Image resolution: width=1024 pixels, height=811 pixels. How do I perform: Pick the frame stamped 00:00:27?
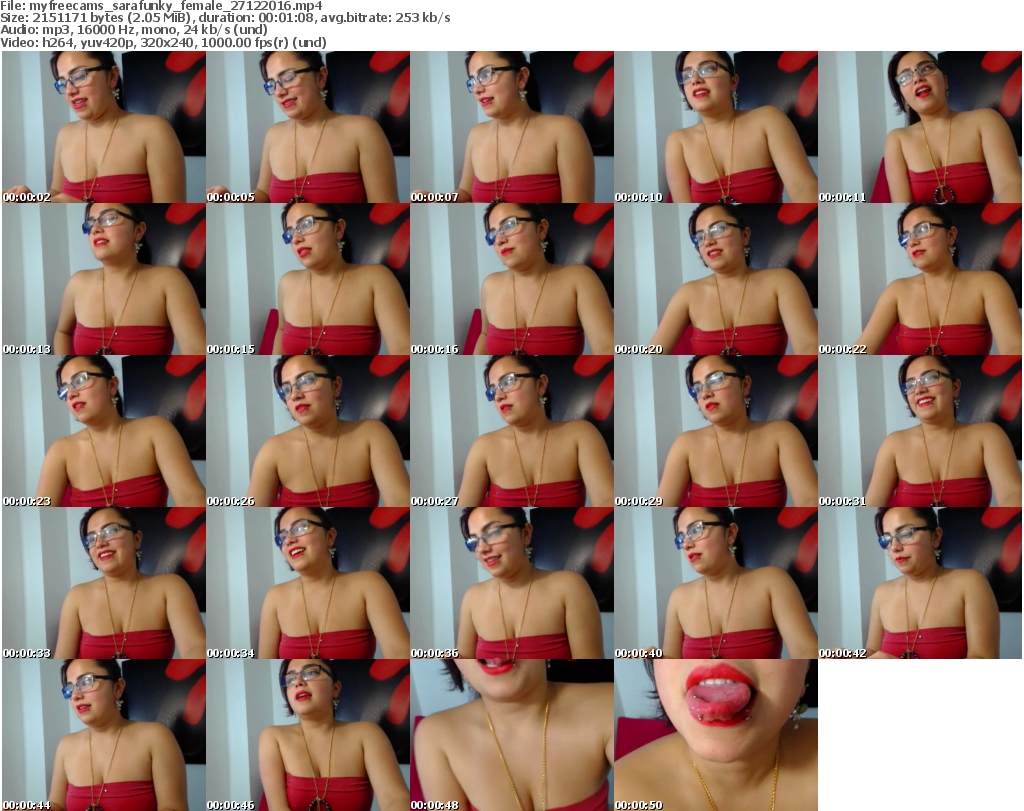[512, 432]
